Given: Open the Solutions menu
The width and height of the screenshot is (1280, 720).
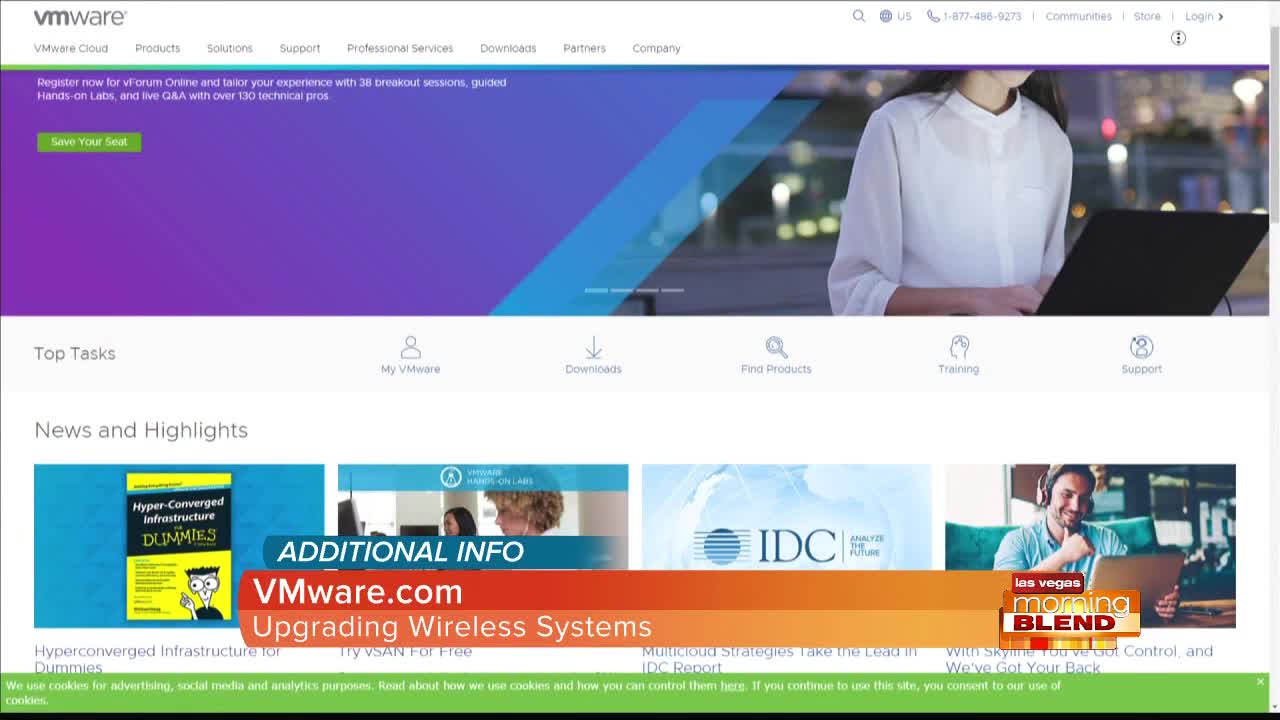Looking at the screenshot, I should [230, 48].
